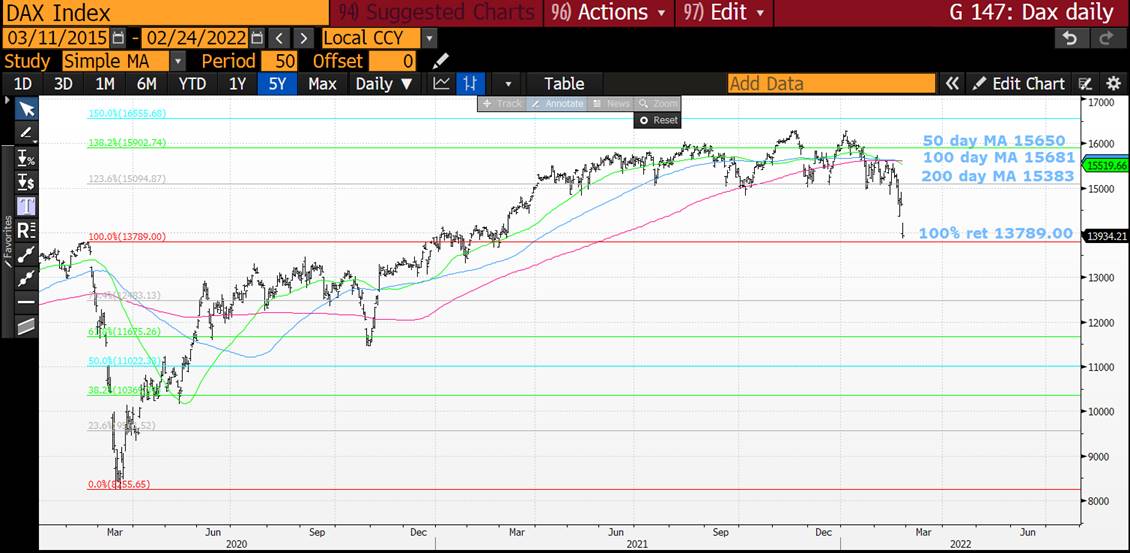This screenshot has width=1130, height=553.
Task: Click Track button on chart toolbar
Action: pos(502,104)
